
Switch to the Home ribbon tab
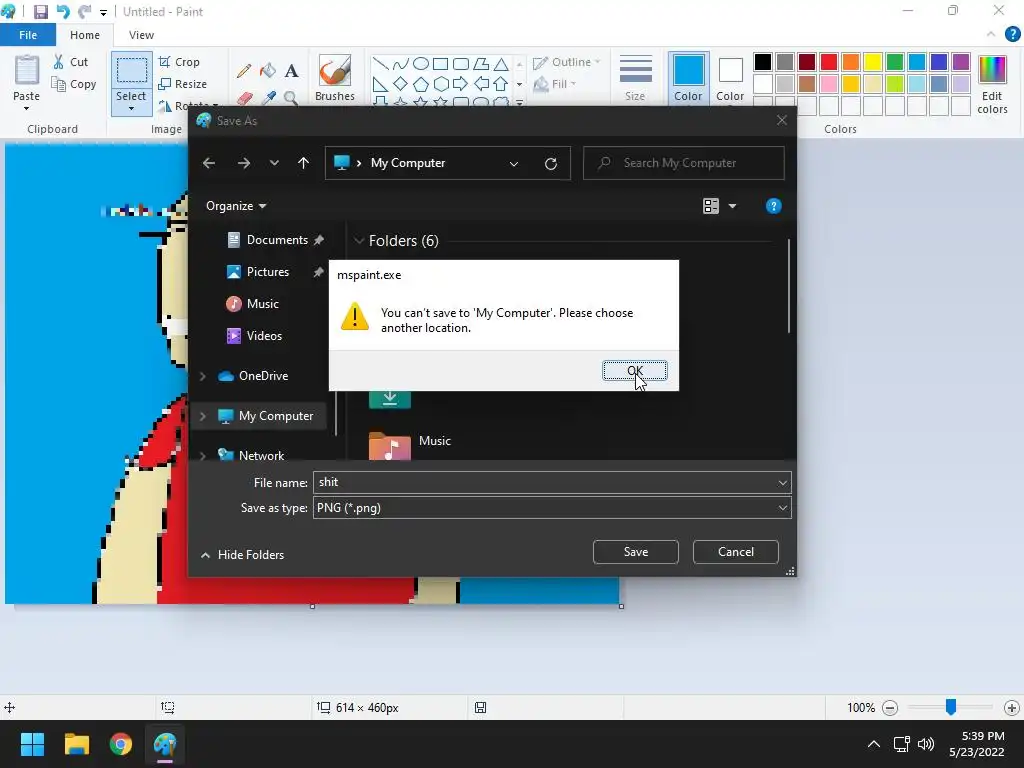click(85, 35)
